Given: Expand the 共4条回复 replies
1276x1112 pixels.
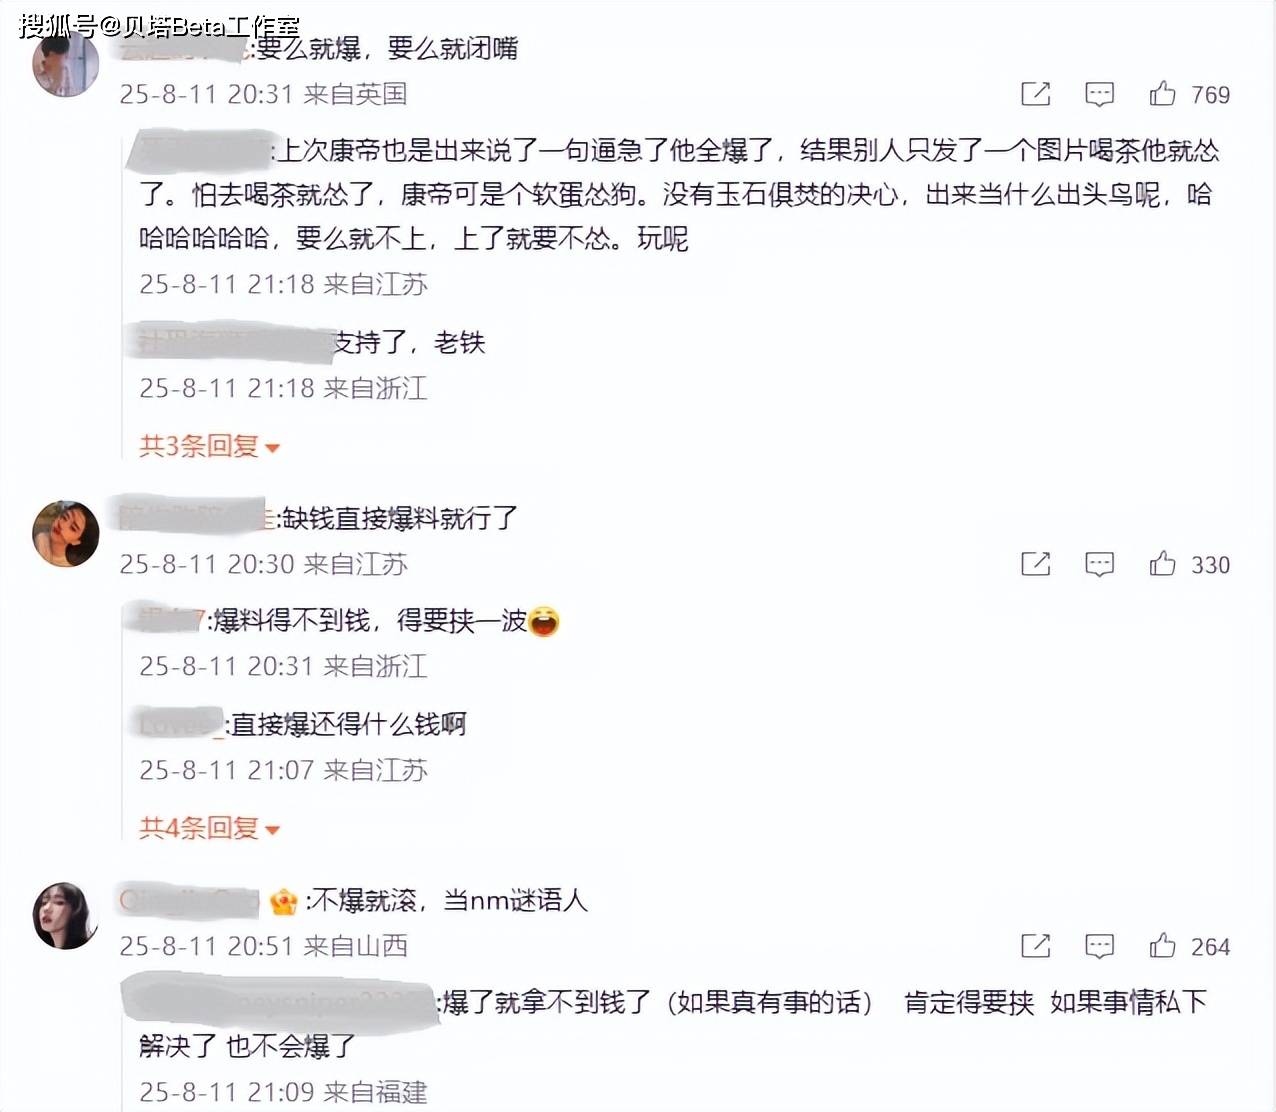Looking at the screenshot, I should [209, 828].
